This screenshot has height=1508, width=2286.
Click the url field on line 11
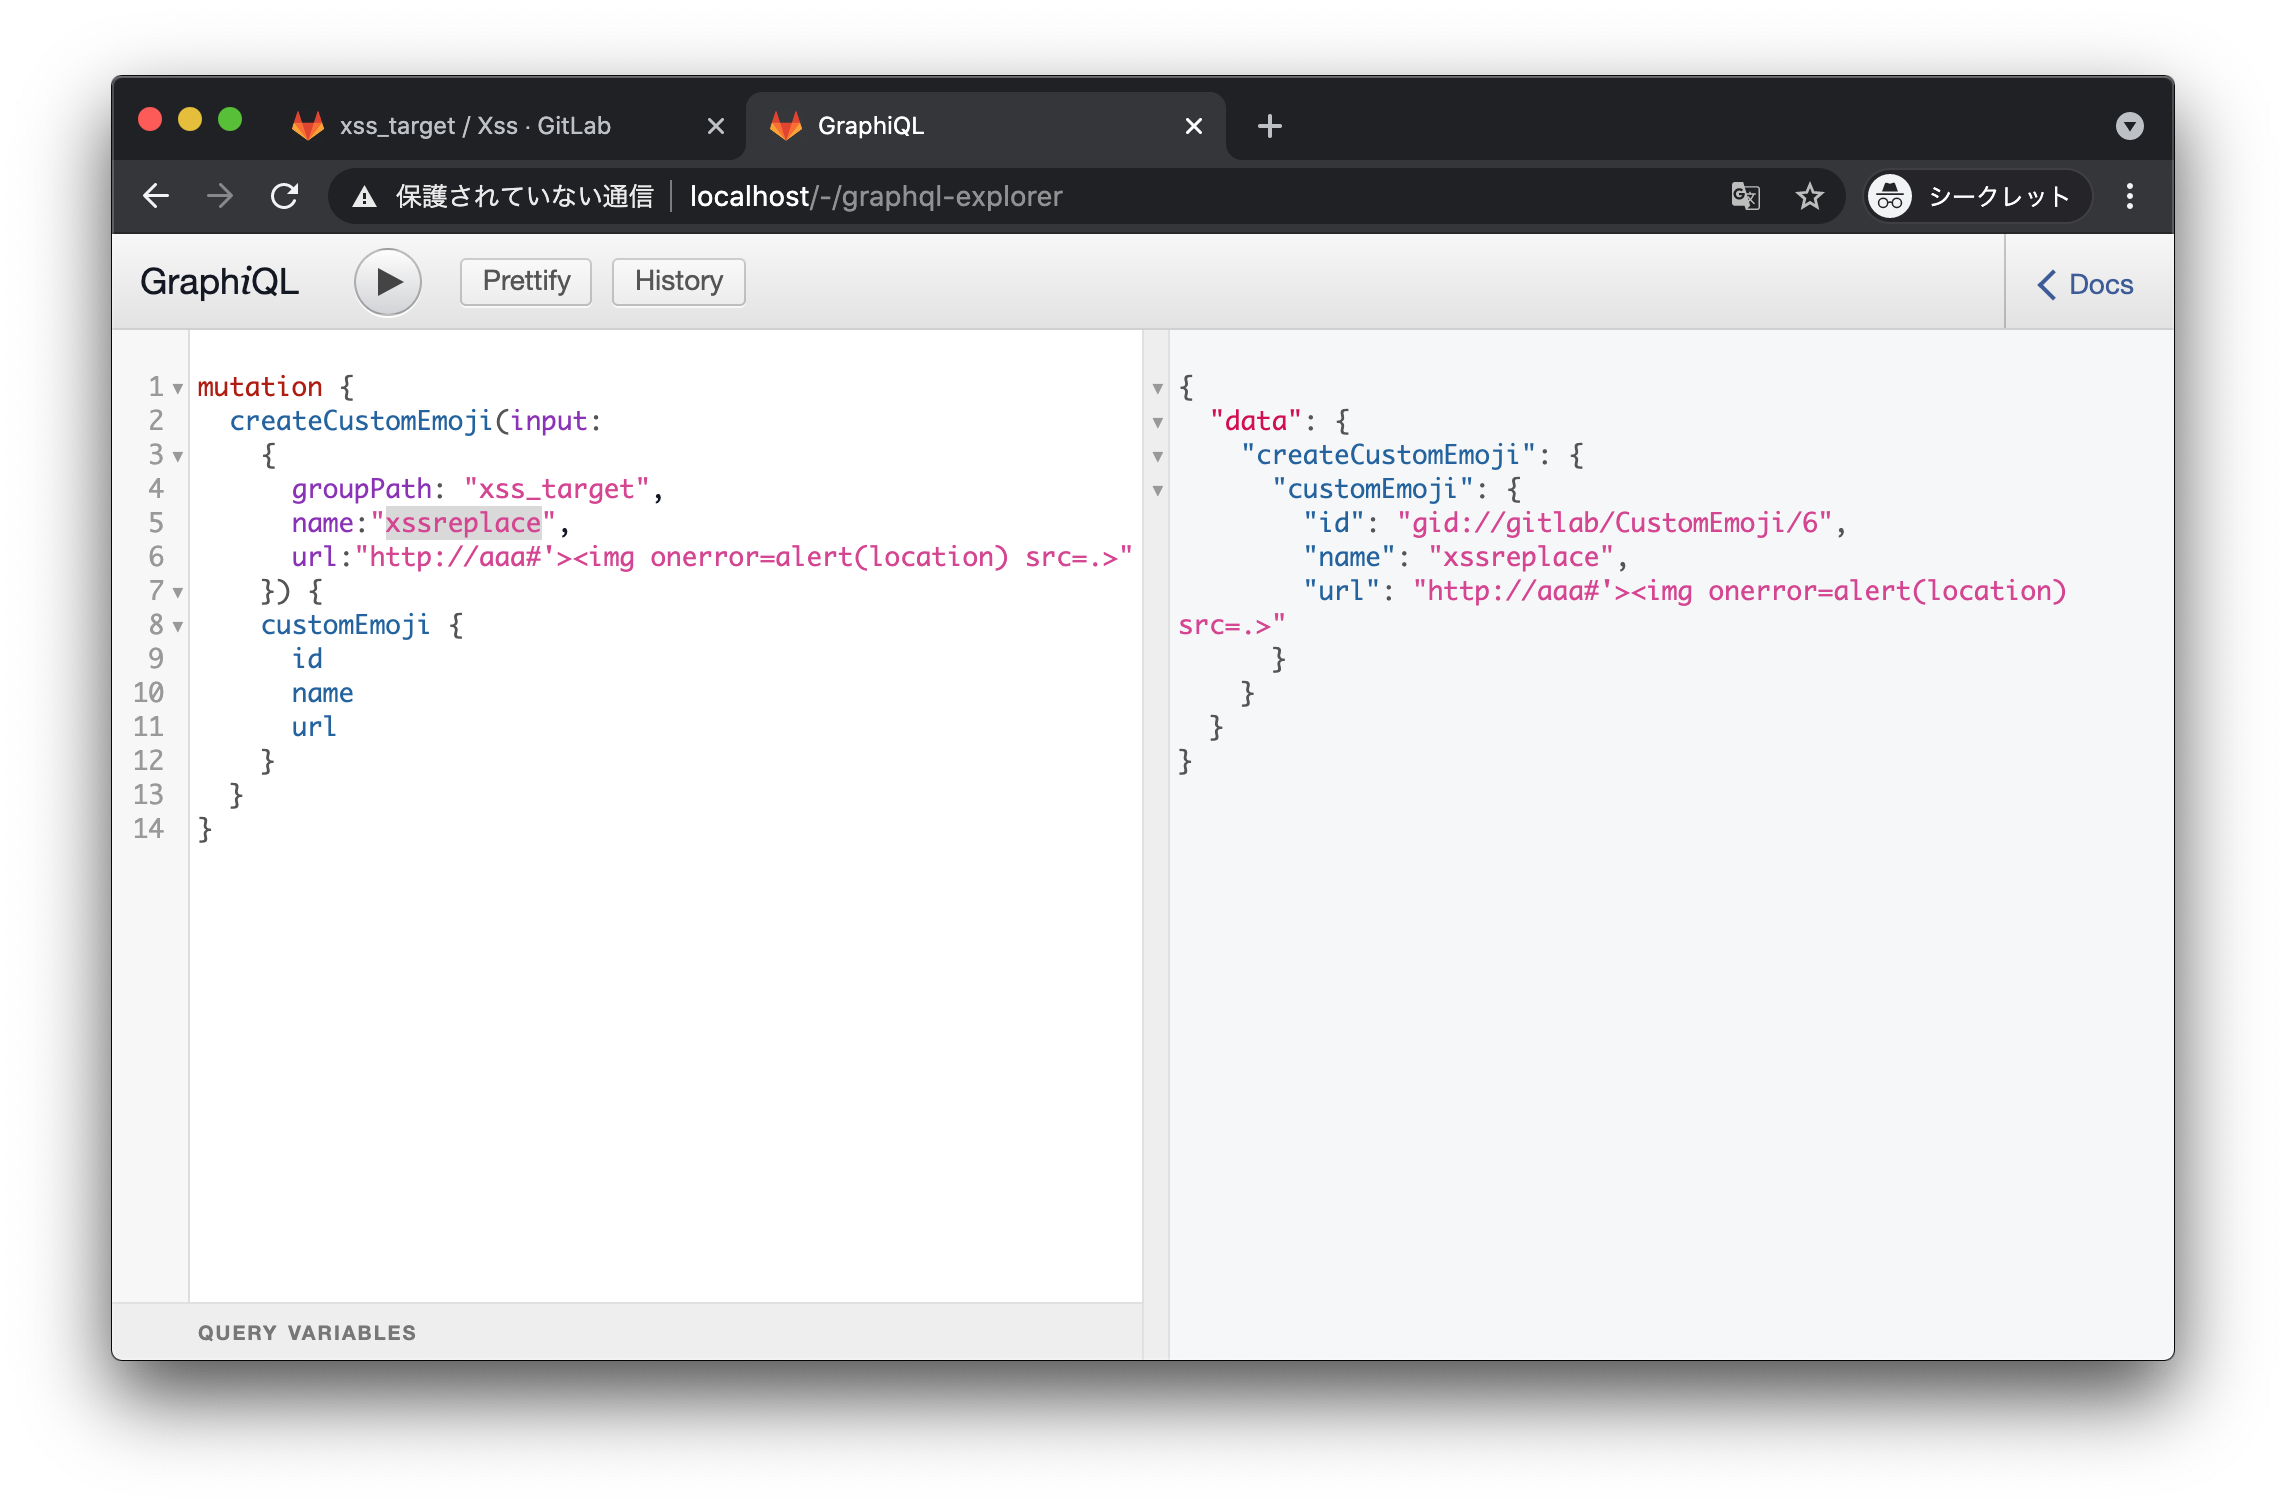313,727
